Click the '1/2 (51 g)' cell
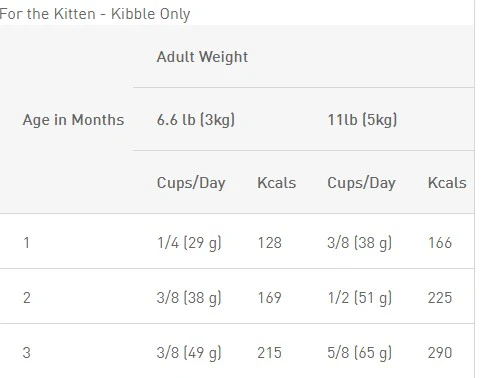 click(359, 298)
